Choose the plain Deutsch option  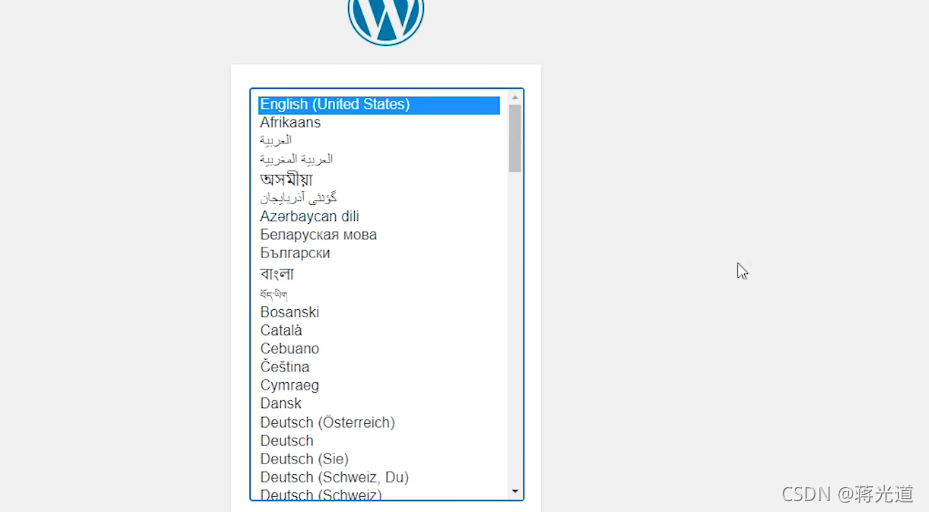tap(287, 441)
